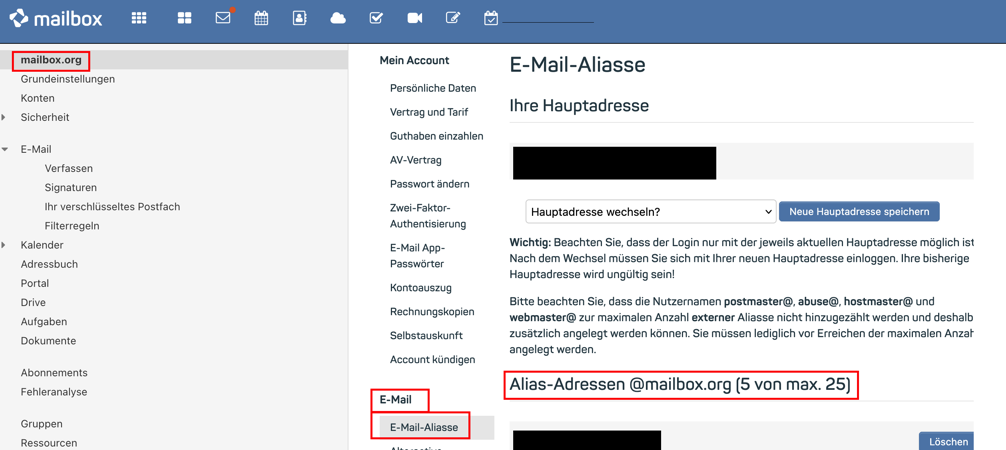The height and width of the screenshot is (450, 1006).
Task: Open the Portal tiles icon
Action: click(184, 18)
